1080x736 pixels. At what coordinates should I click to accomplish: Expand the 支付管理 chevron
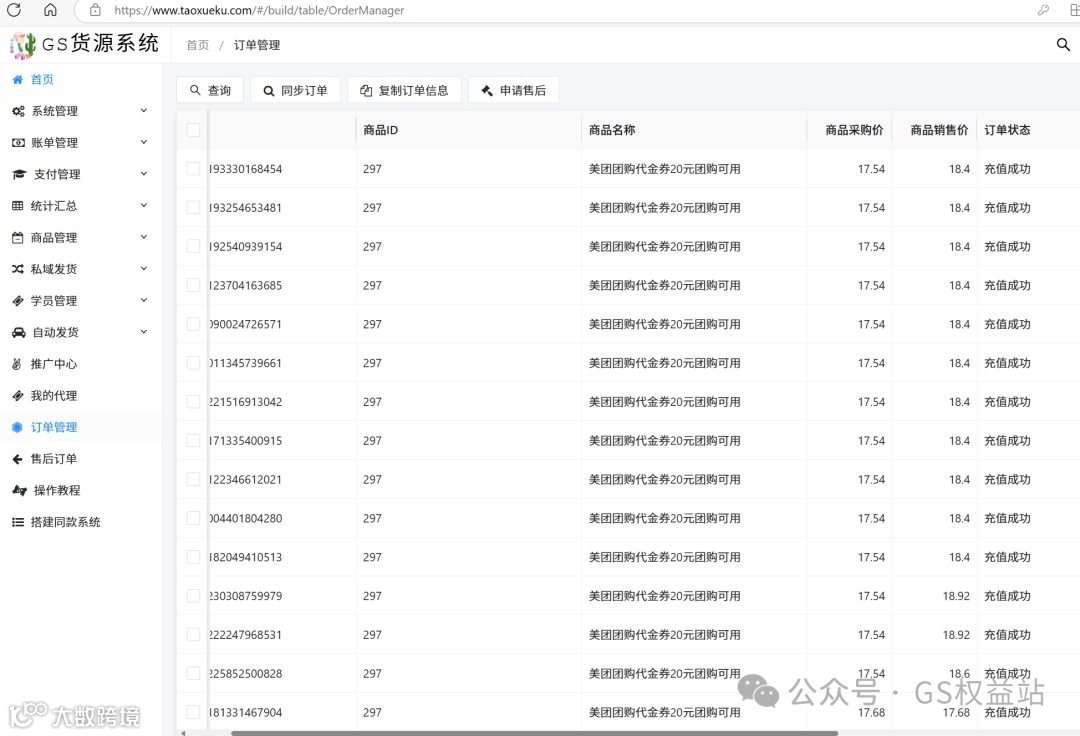coord(144,174)
